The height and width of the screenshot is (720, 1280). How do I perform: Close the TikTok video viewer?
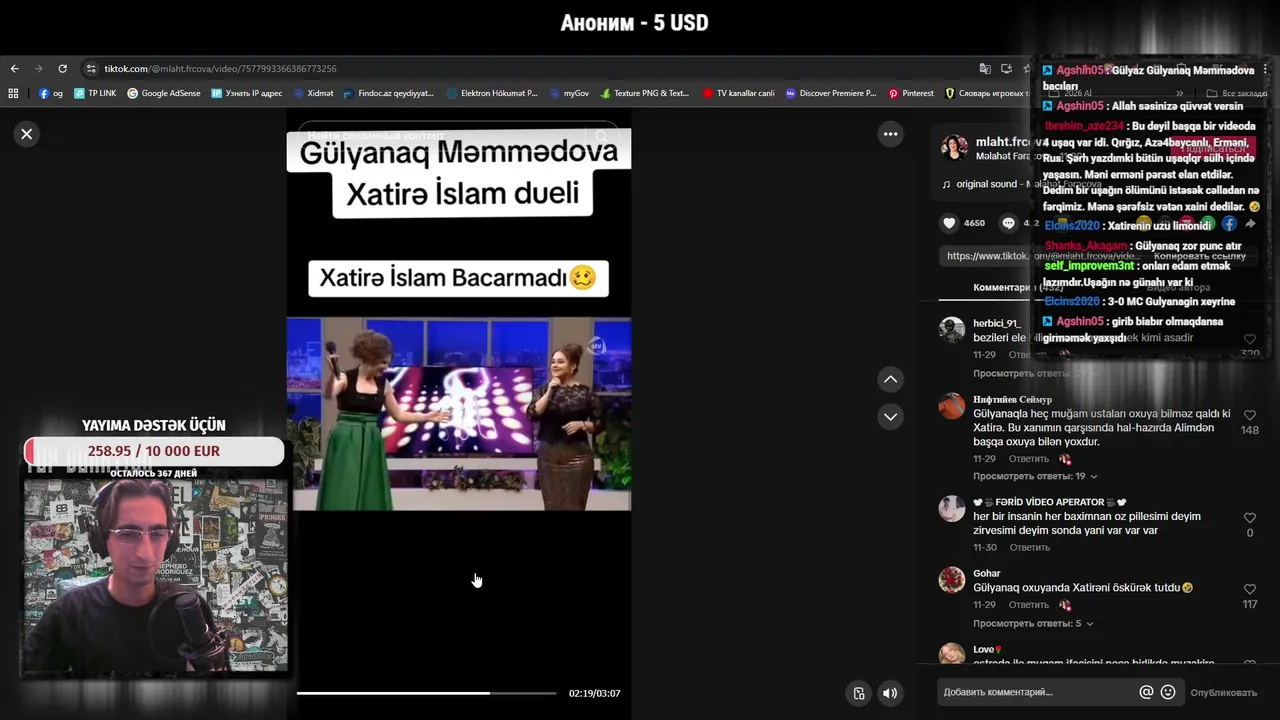27,134
